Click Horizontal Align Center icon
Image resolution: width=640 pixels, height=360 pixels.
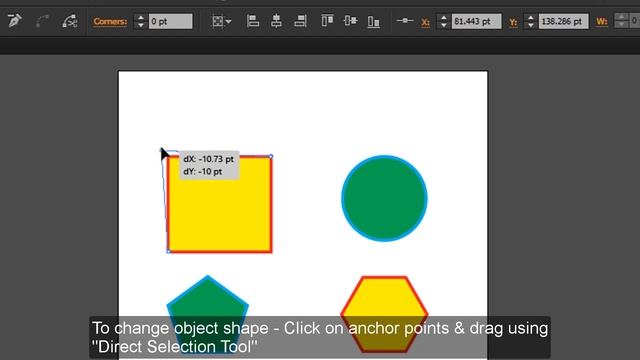(276, 21)
